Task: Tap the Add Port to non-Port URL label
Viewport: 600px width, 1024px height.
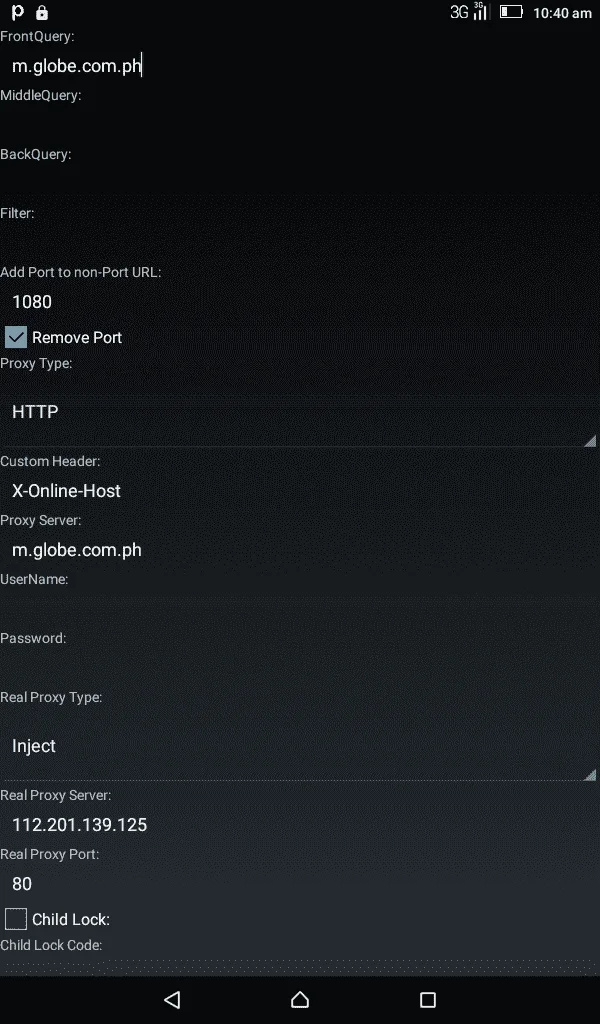Action: pos(80,272)
